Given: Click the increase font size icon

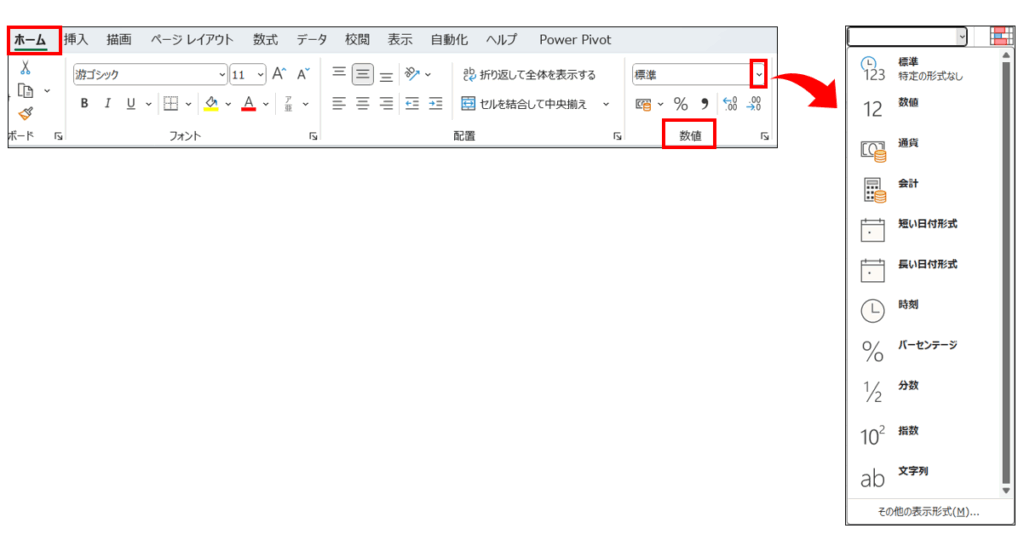Looking at the screenshot, I should [x=280, y=75].
